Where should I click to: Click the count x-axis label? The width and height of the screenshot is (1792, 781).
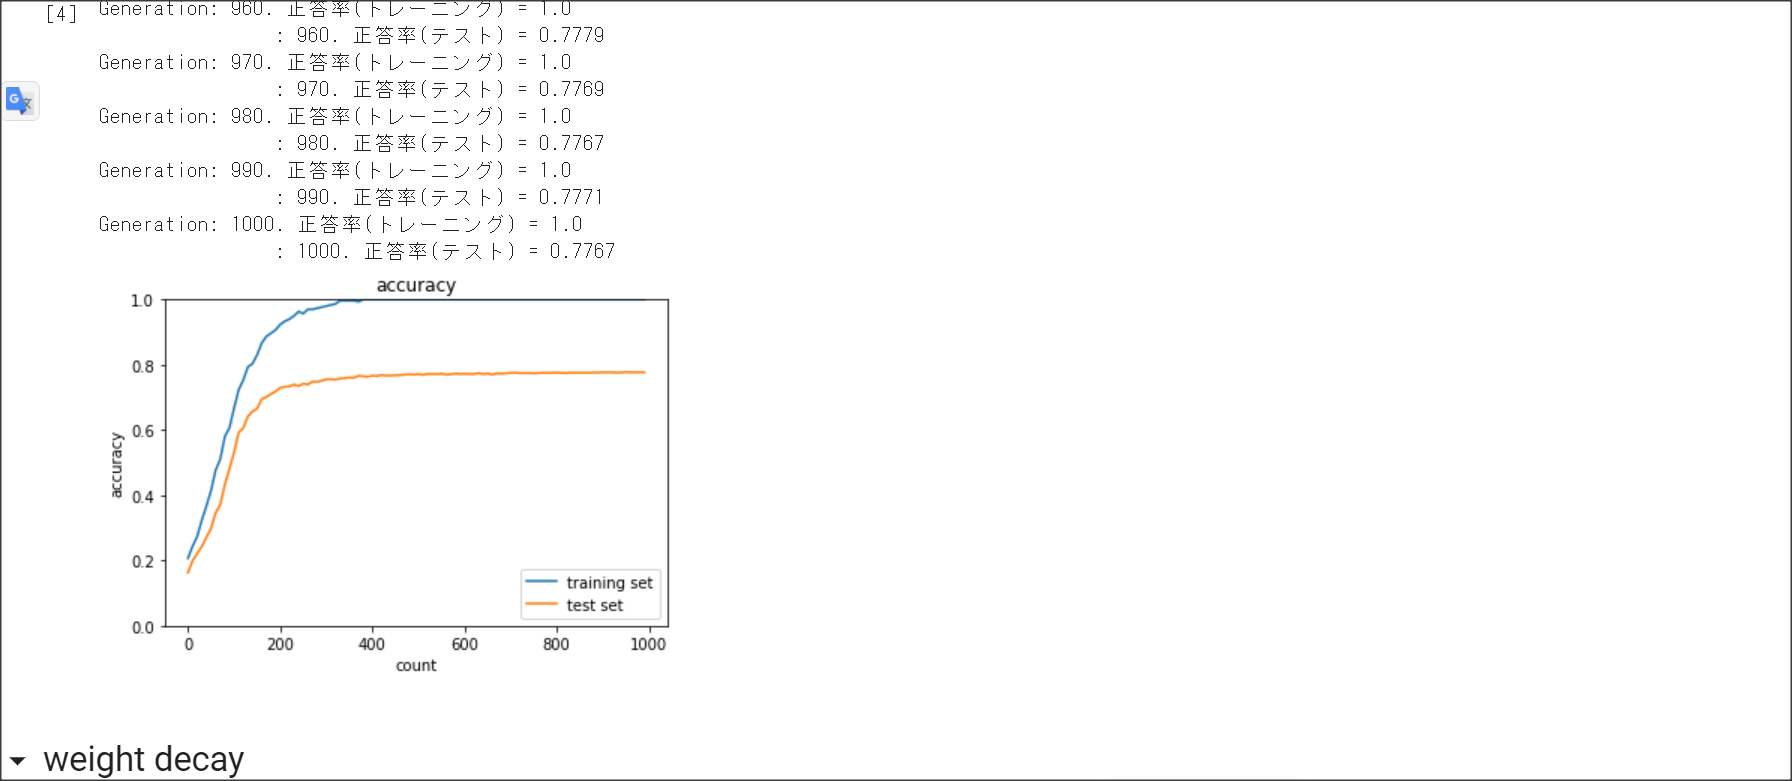pyautogui.click(x=416, y=666)
